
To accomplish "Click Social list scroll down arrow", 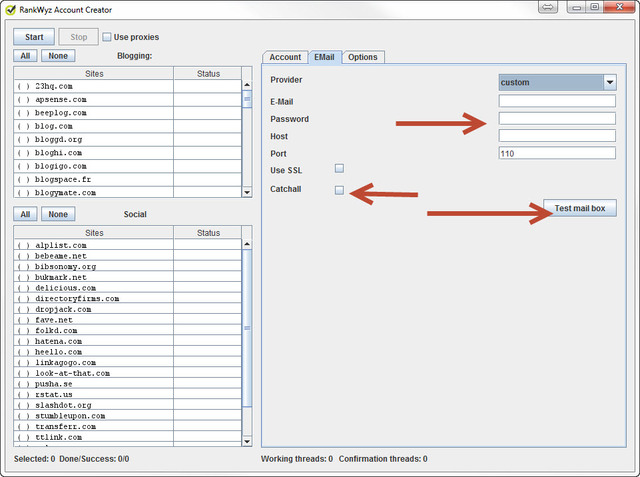I will (247, 441).
